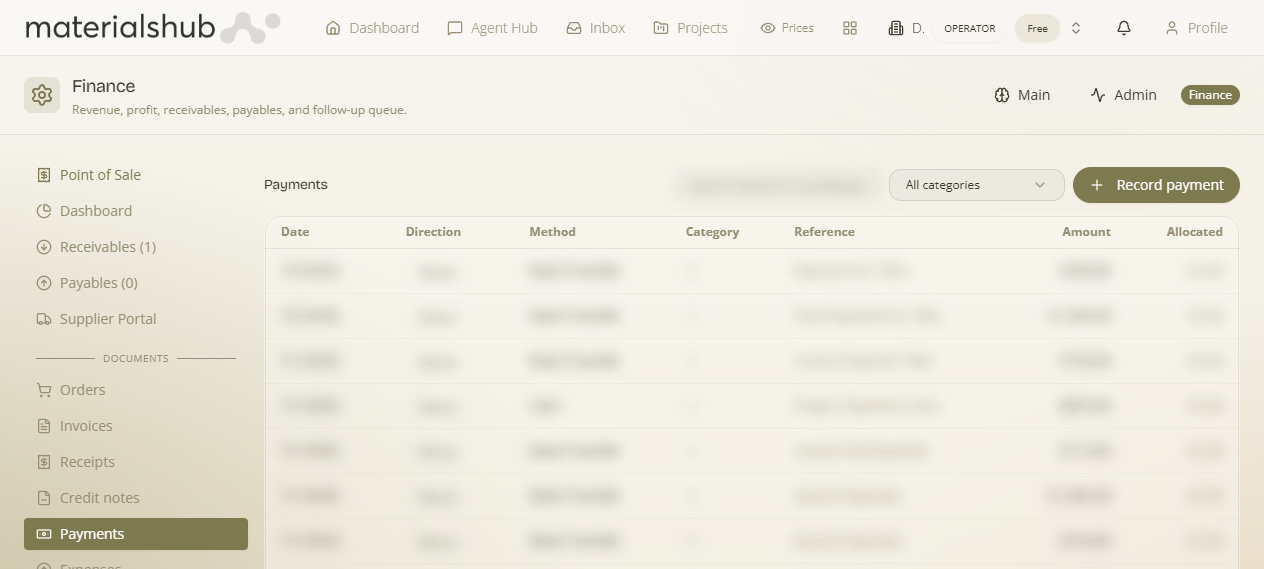
Task: Click the Finance page title
Action: click(104, 86)
